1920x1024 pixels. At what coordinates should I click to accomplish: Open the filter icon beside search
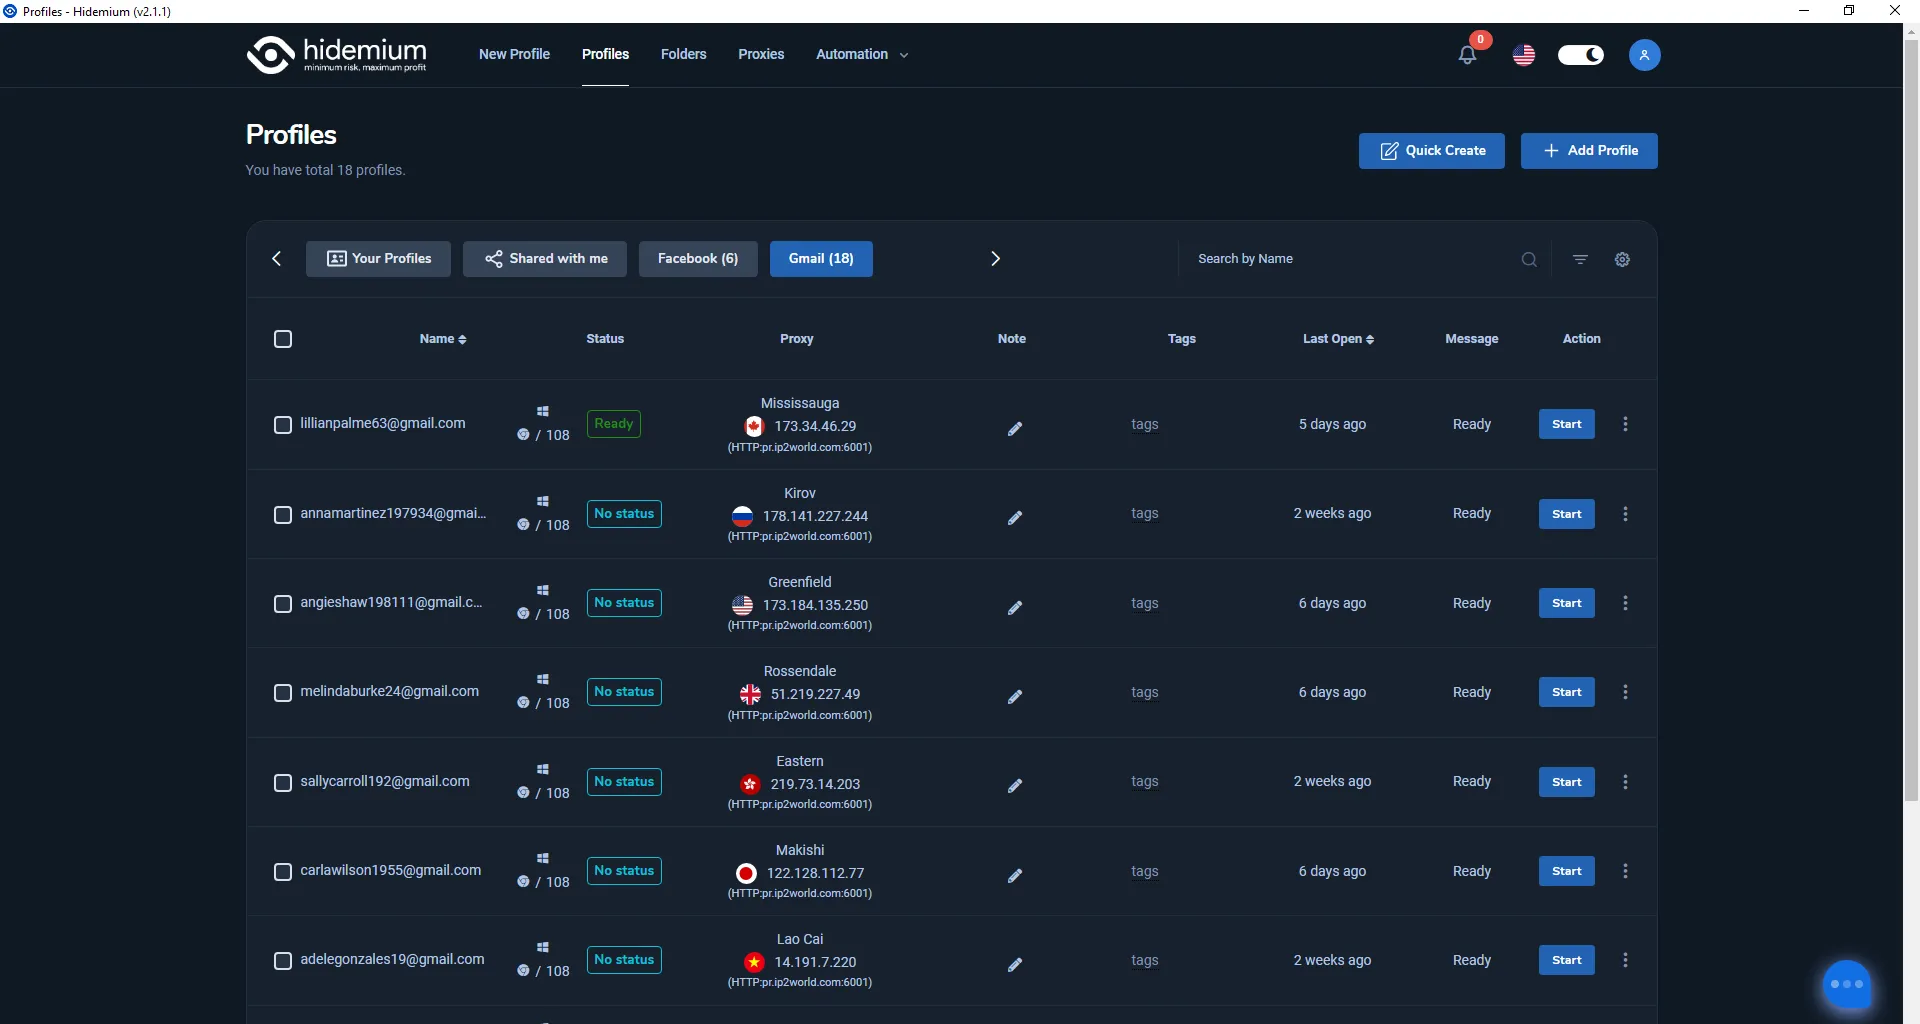coord(1580,259)
